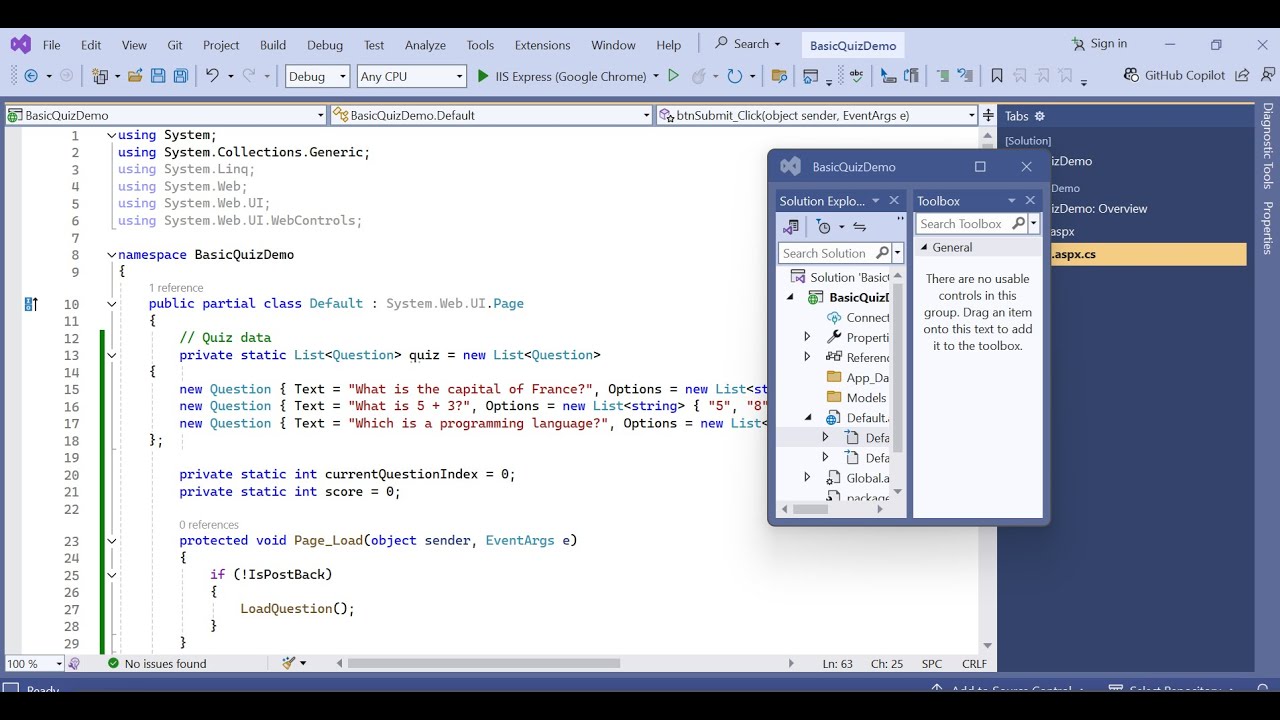
Task: Click the Restart circular arrow icon
Action: 735,76
